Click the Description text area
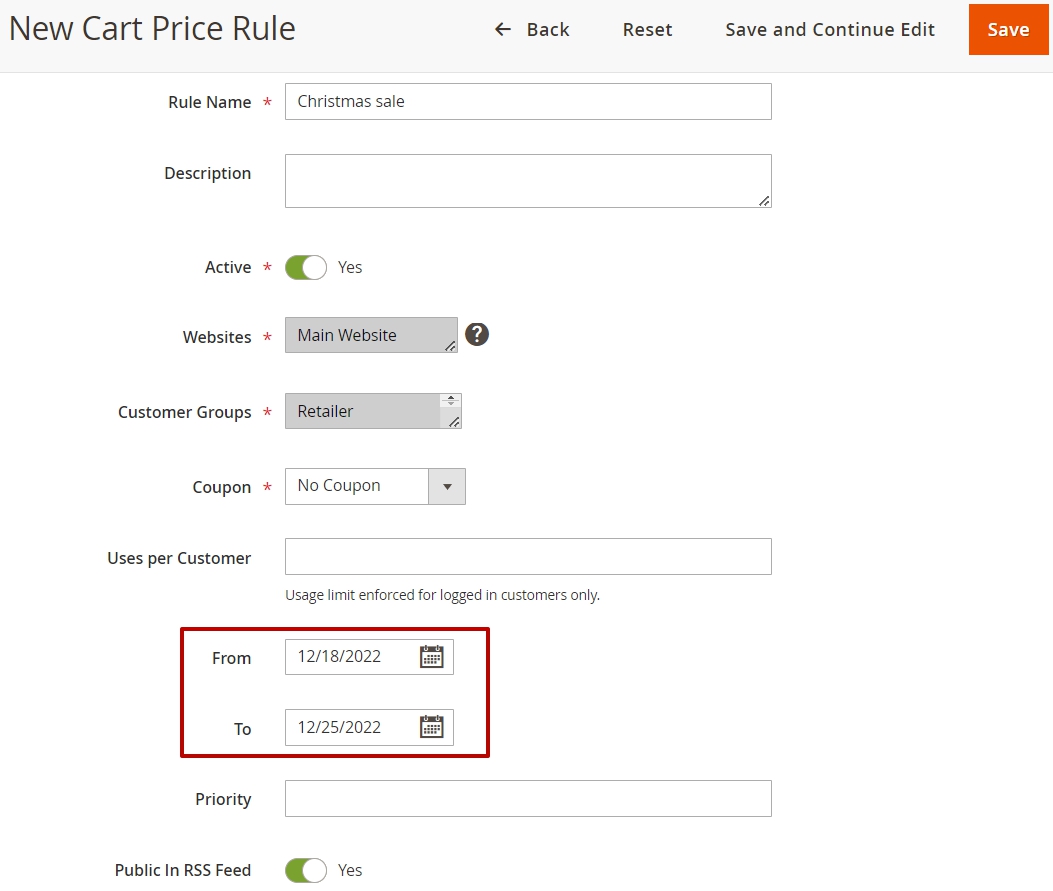This screenshot has height=891, width=1053. 528,181
